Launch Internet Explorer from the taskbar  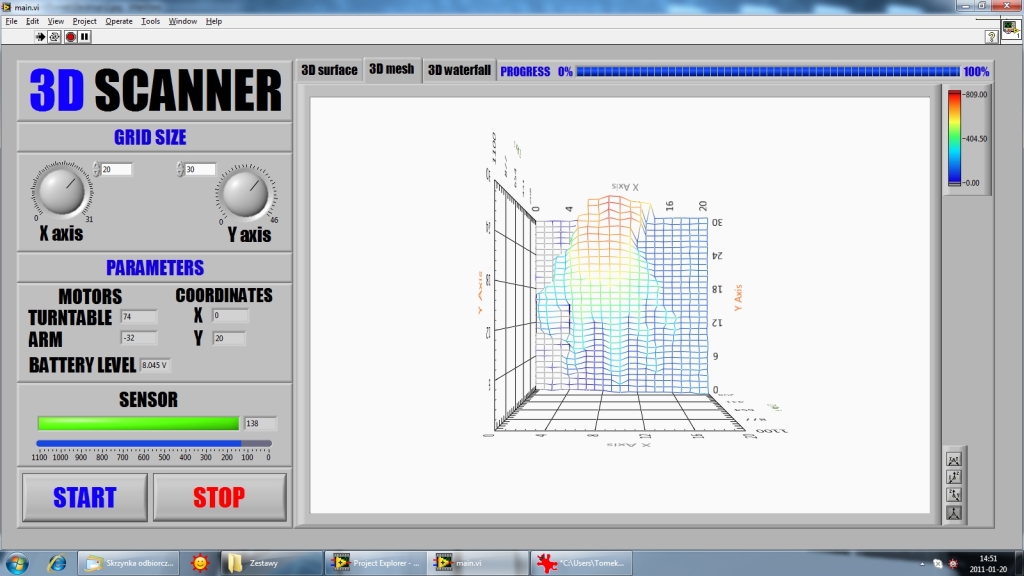[57, 562]
